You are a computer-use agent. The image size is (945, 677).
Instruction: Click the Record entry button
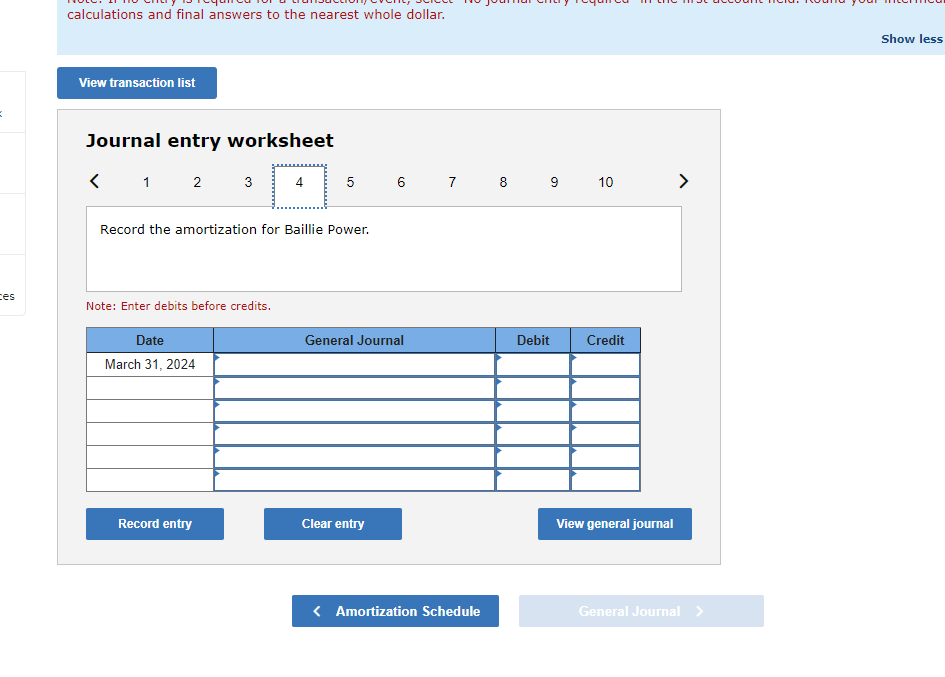(154, 523)
